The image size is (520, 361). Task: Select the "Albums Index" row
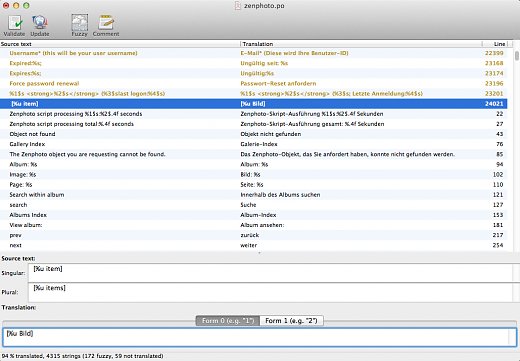pos(254,215)
